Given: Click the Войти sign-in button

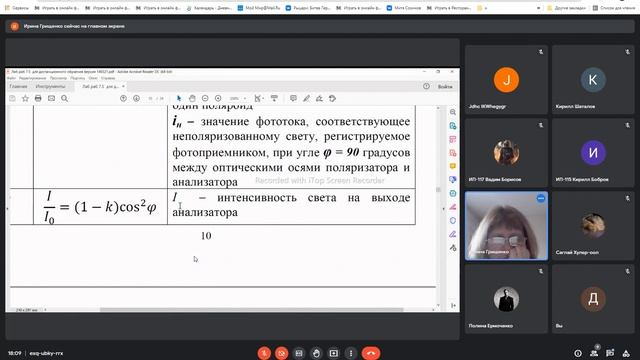Looking at the screenshot, I should tap(445, 87).
